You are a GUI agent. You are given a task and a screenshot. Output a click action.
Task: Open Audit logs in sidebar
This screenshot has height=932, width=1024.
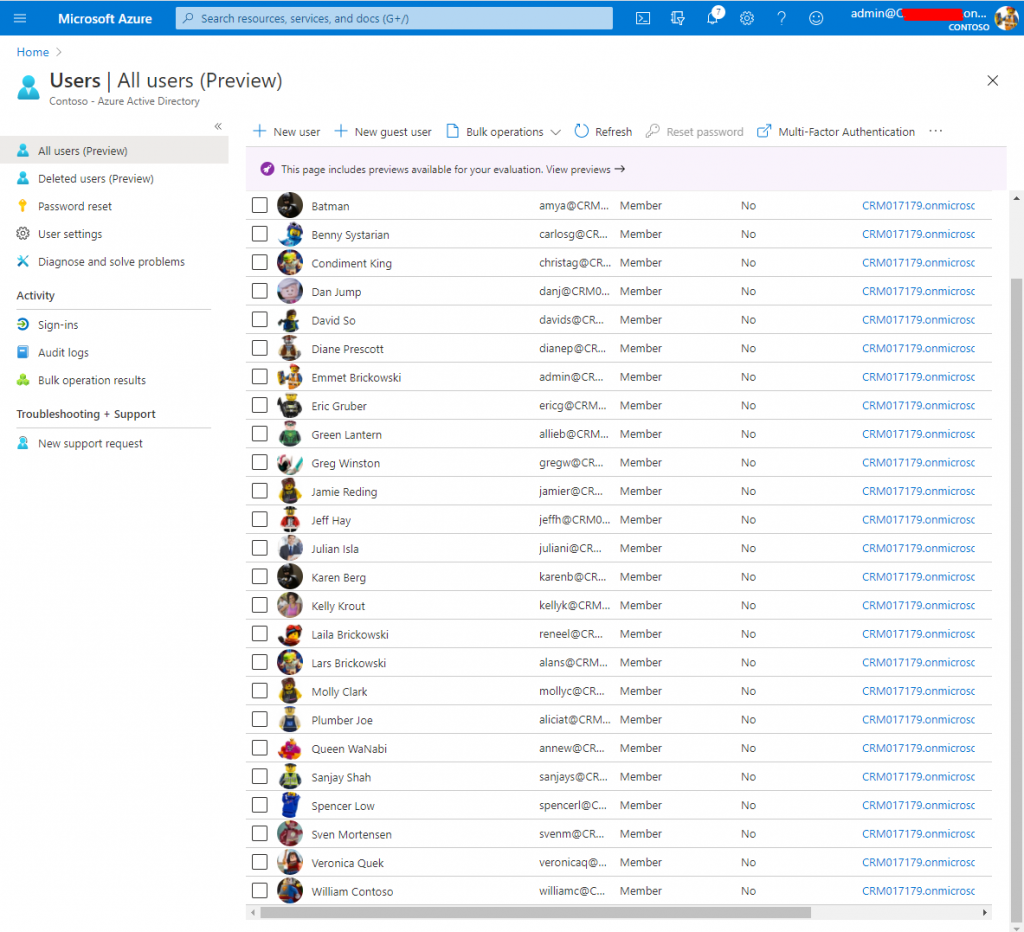point(63,353)
